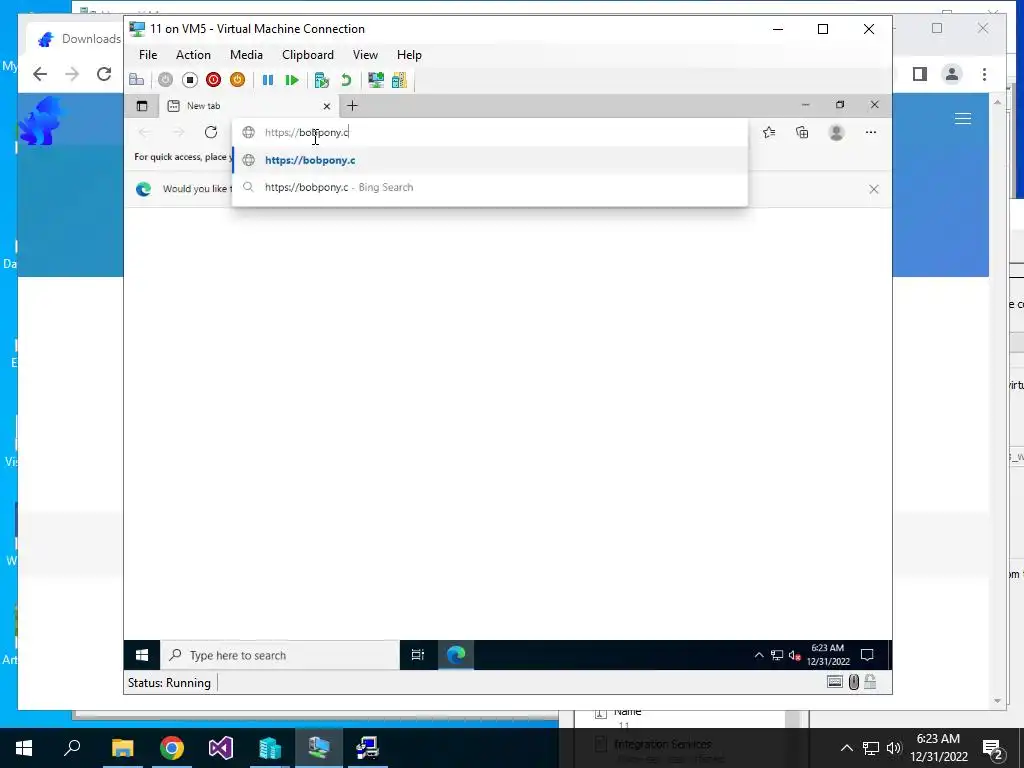Select the Downloads tab in Chrome
Image resolution: width=1024 pixels, height=768 pixels.
(76, 39)
